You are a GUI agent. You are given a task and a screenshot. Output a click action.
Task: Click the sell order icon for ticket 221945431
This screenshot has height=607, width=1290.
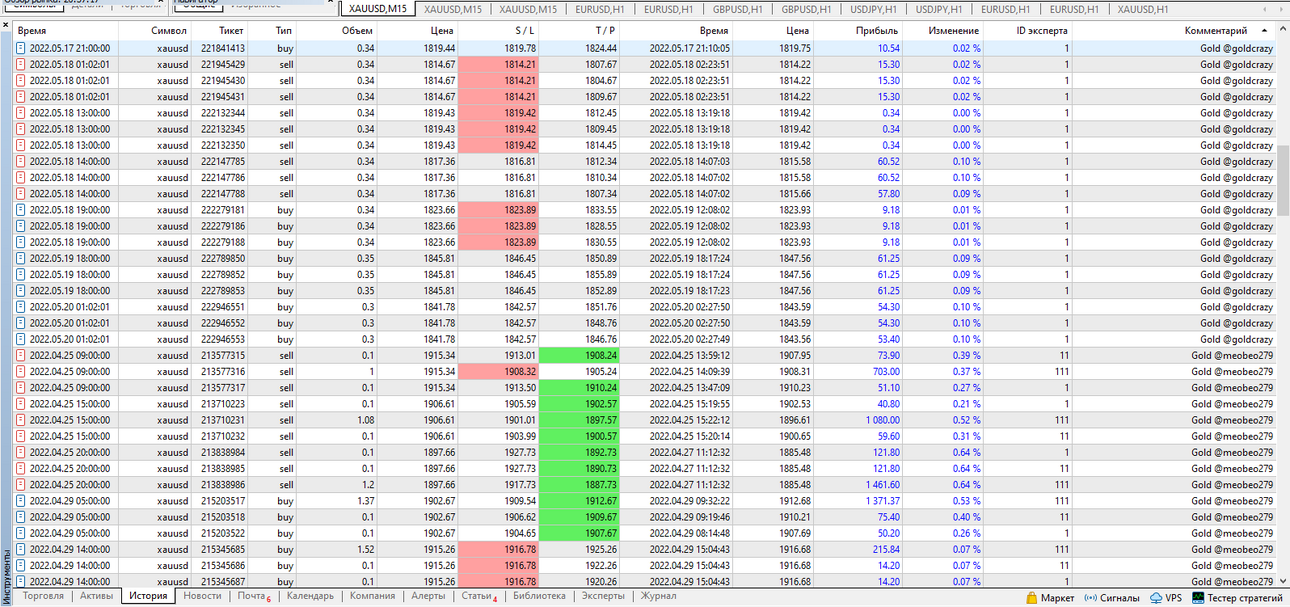coord(21,97)
